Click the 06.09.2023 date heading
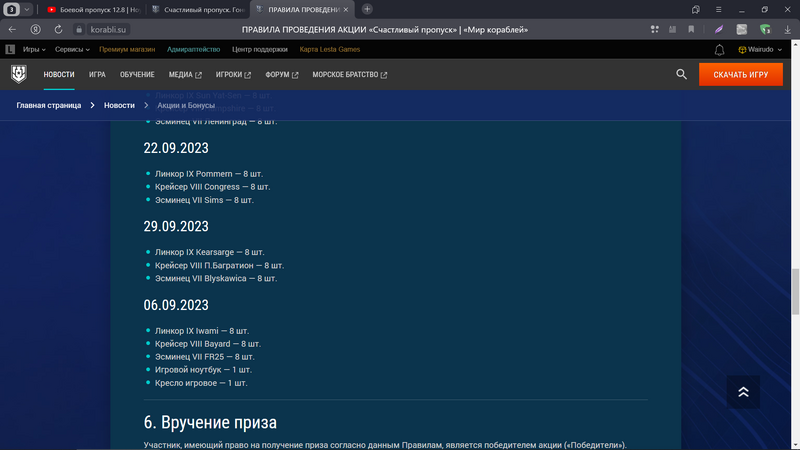Image resolution: width=800 pixels, height=450 pixels. pos(176,305)
